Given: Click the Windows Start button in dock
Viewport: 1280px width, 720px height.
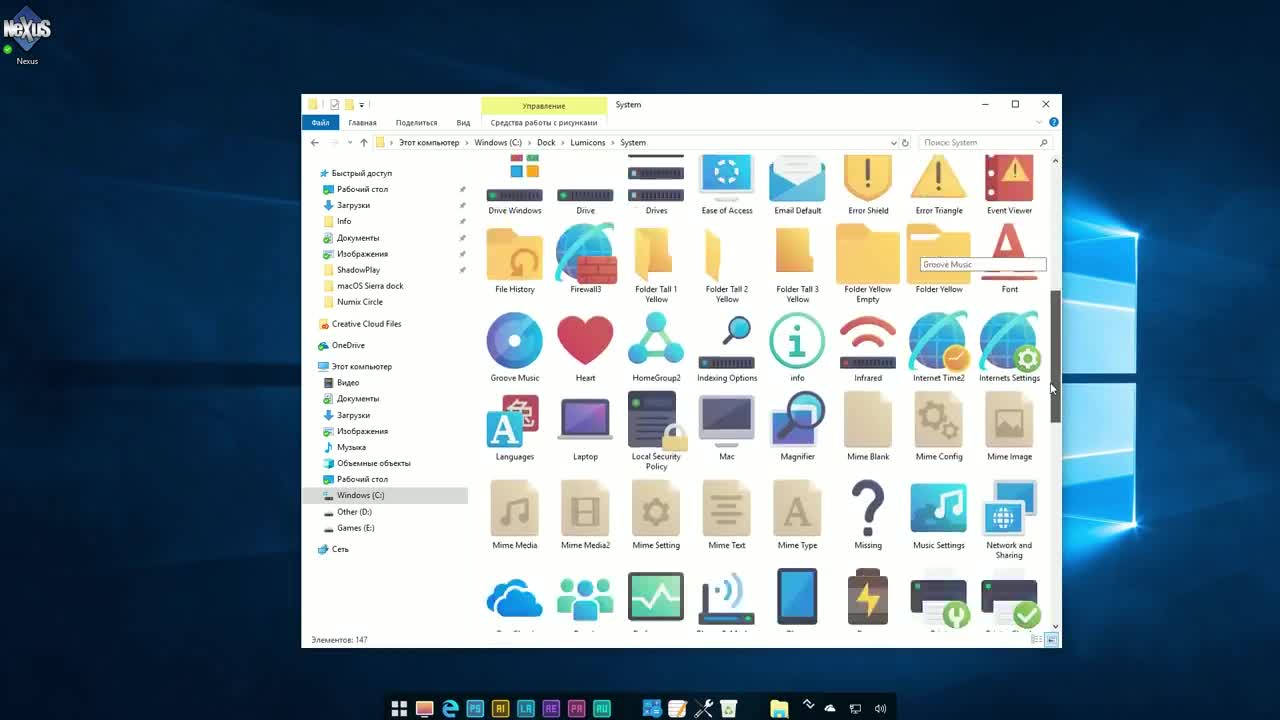Looking at the screenshot, I should tap(399, 708).
